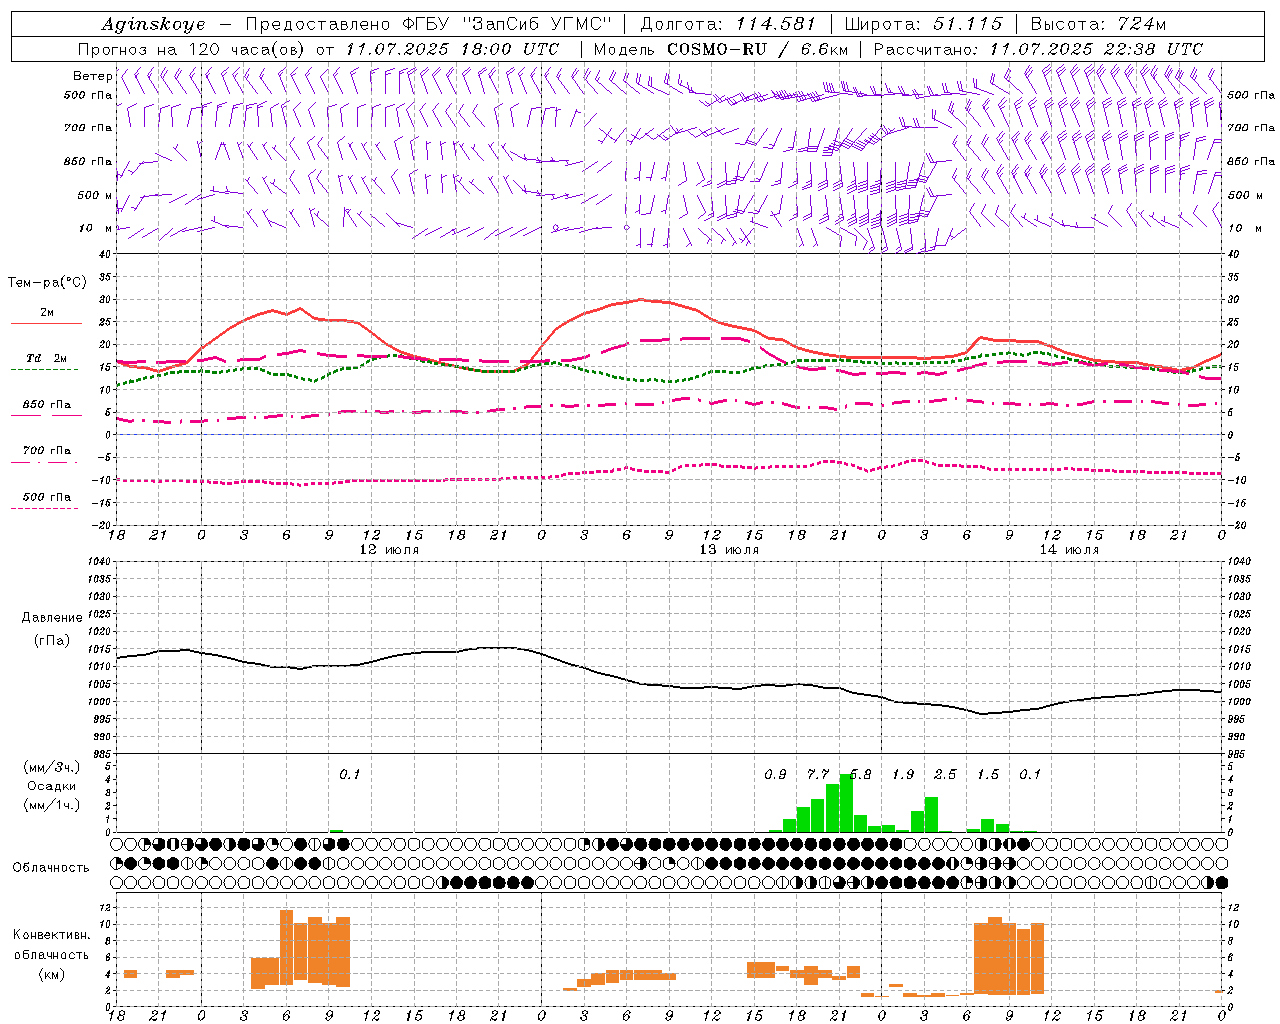
Task: Click the "2.5" precipitation amount value
Action: coord(945,775)
